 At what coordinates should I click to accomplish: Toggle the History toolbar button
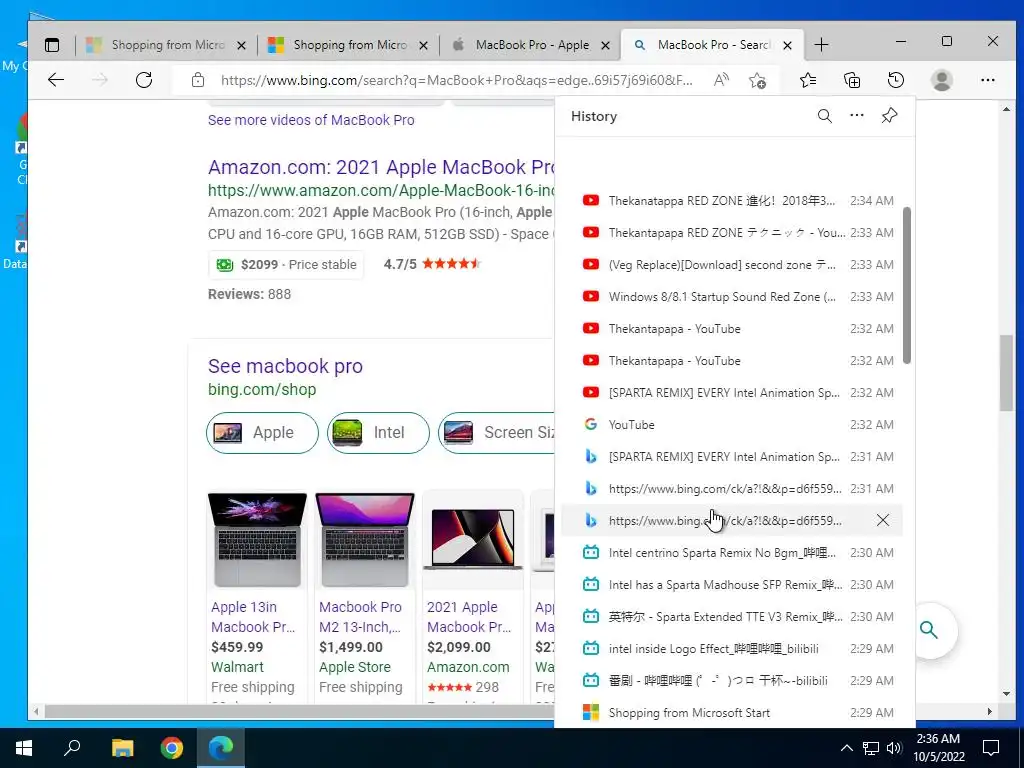pyautogui.click(x=896, y=80)
